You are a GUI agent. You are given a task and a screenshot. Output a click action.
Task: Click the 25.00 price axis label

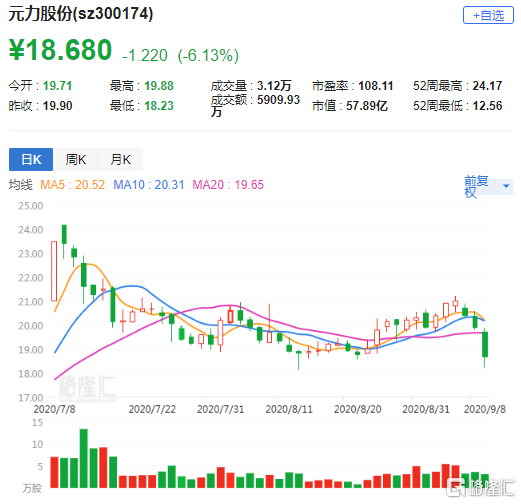(x=31, y=206)
